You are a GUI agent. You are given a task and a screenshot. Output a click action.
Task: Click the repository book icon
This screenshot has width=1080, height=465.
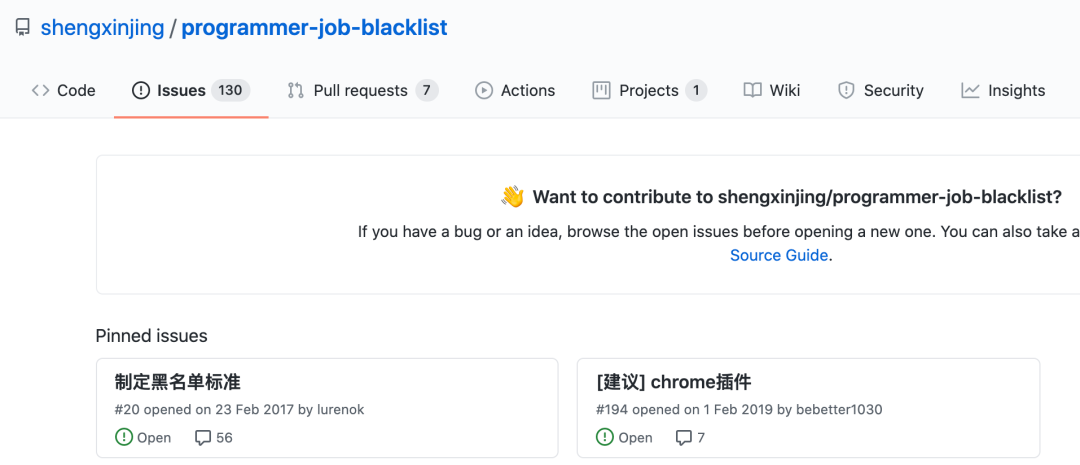[22, 28]
